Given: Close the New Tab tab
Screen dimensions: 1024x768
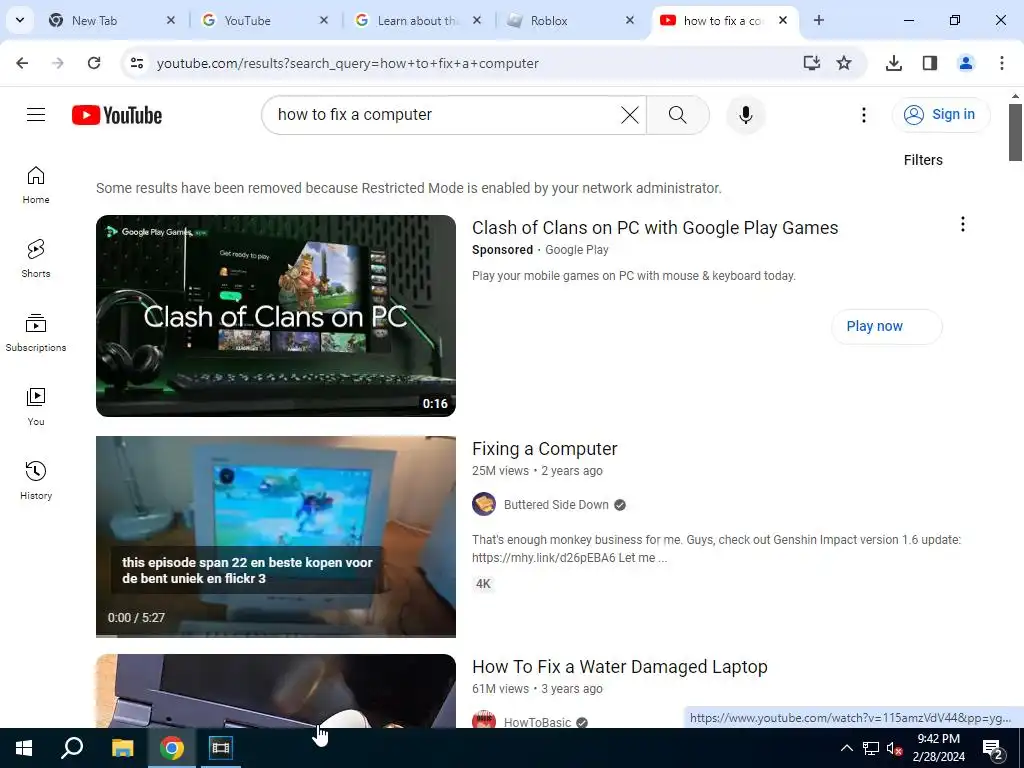Looking at the screenshot, I should [170, 20].
